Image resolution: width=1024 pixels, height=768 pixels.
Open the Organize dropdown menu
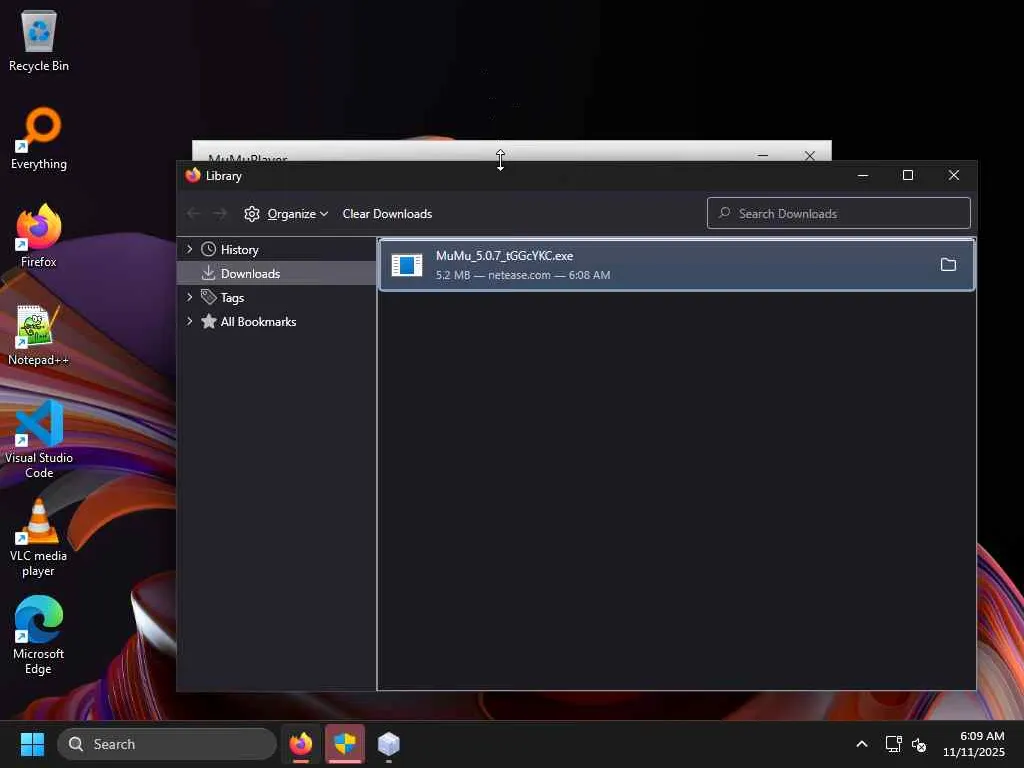[x=287, y=214]
